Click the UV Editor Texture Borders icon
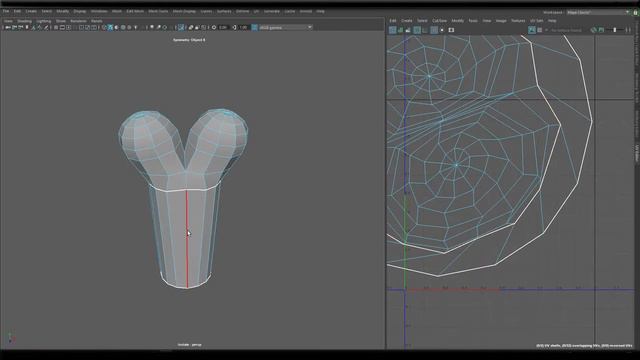The width and height of the screenshot is (640, 360). (x=417, y=30)
